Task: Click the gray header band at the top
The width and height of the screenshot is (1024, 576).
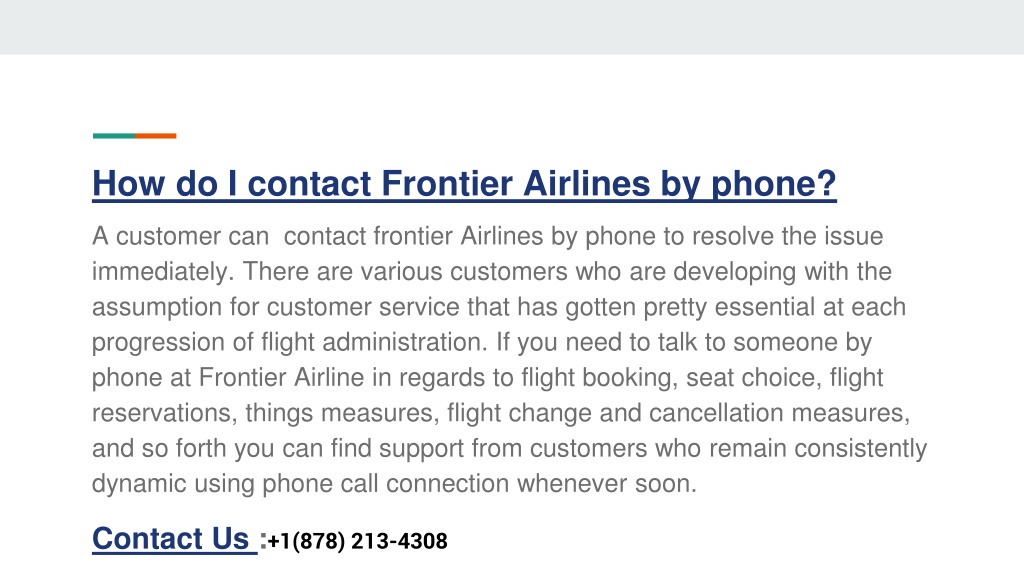Action: tap(512, 27)
